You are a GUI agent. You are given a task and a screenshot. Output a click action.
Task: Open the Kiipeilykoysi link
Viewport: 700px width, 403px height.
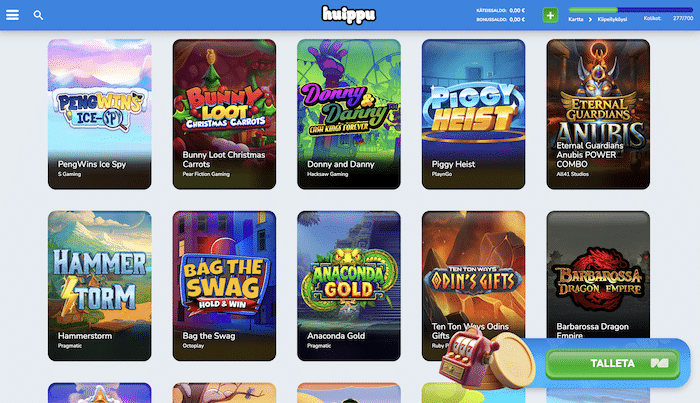pyautogui.click(x=612, y=19)
